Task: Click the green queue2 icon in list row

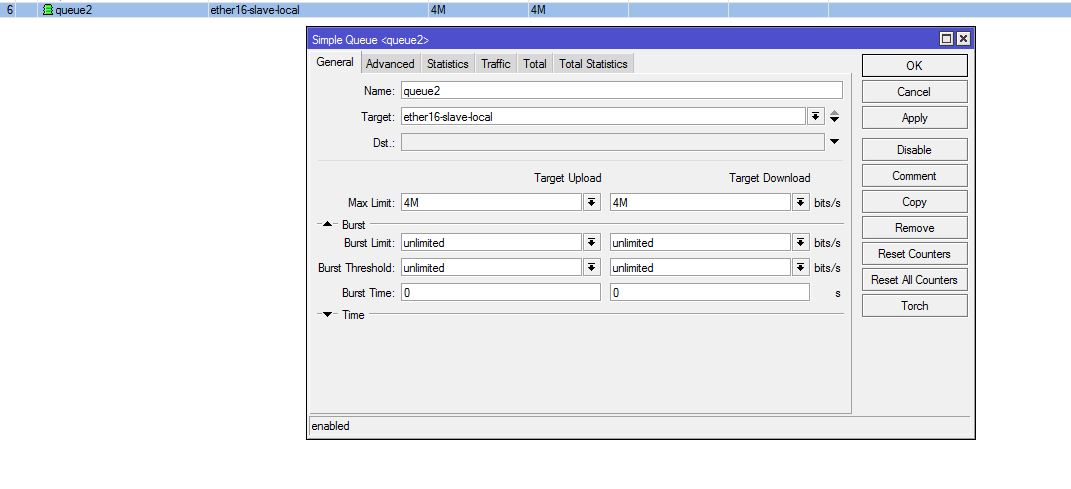Action: [48, 10]
